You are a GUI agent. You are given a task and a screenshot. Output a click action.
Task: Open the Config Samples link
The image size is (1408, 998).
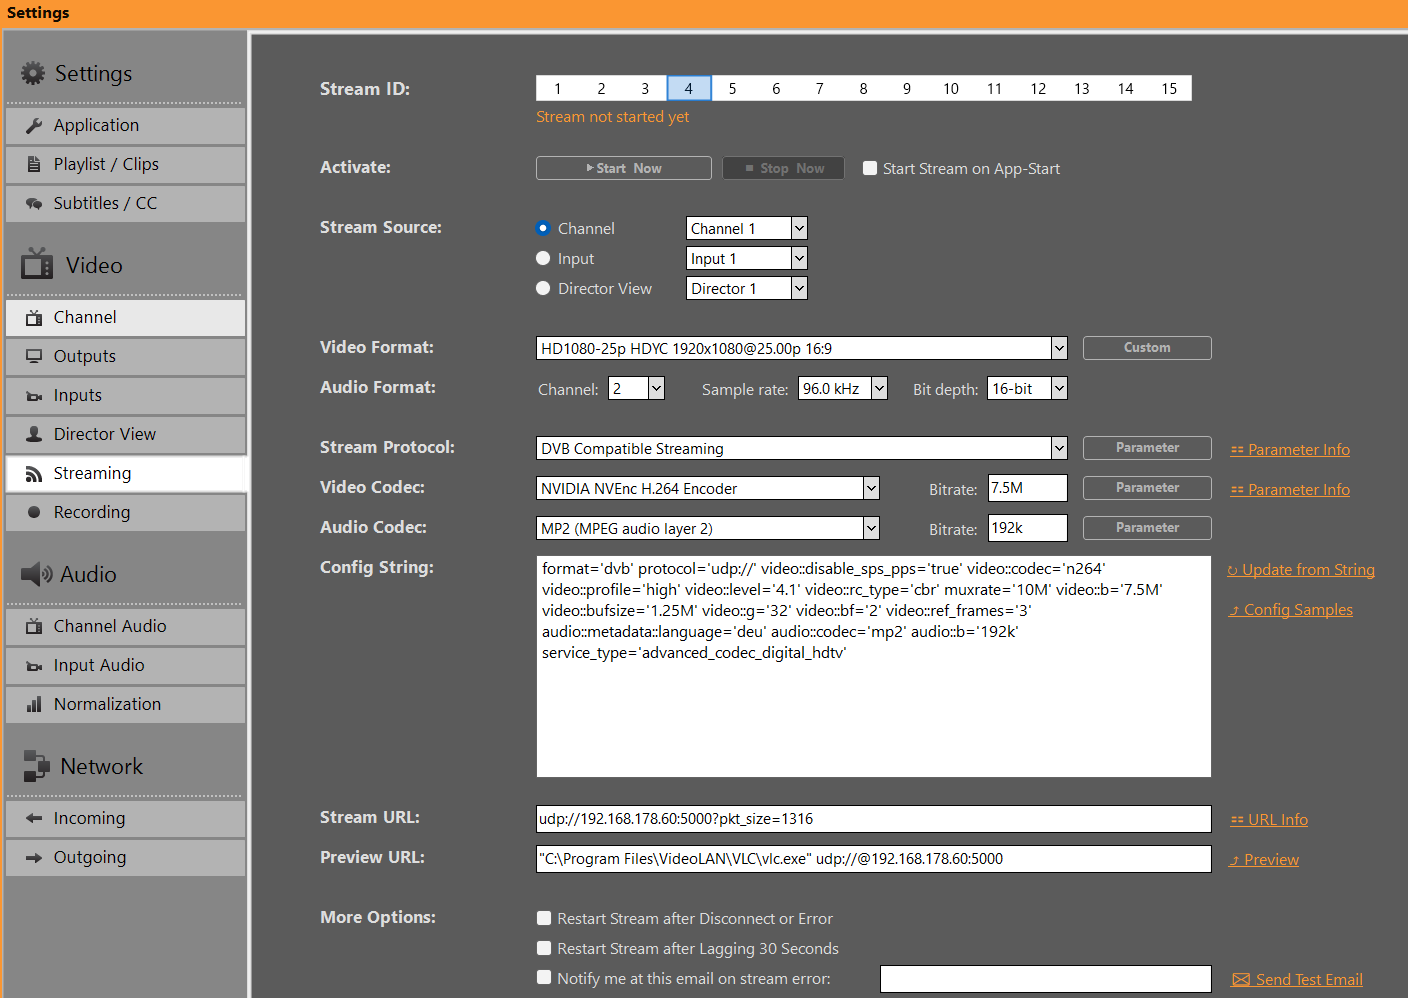(1297, 610)
